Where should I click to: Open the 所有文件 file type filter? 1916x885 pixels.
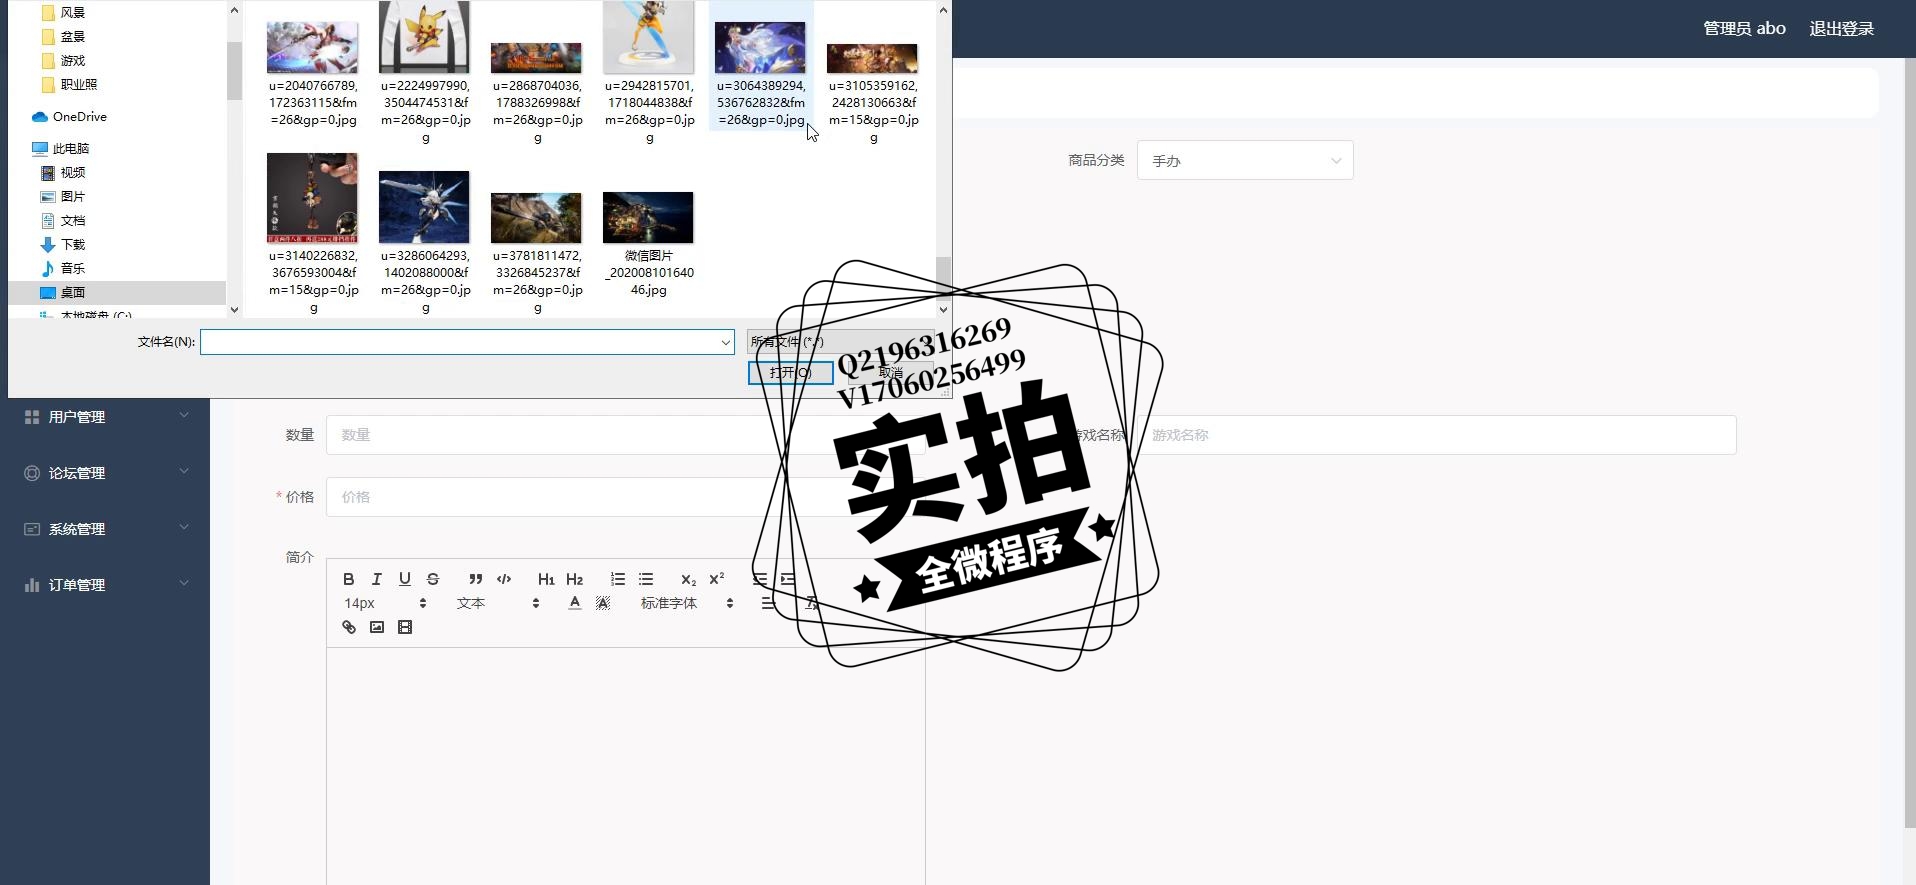pyautogui.click(x=840, y=341)
